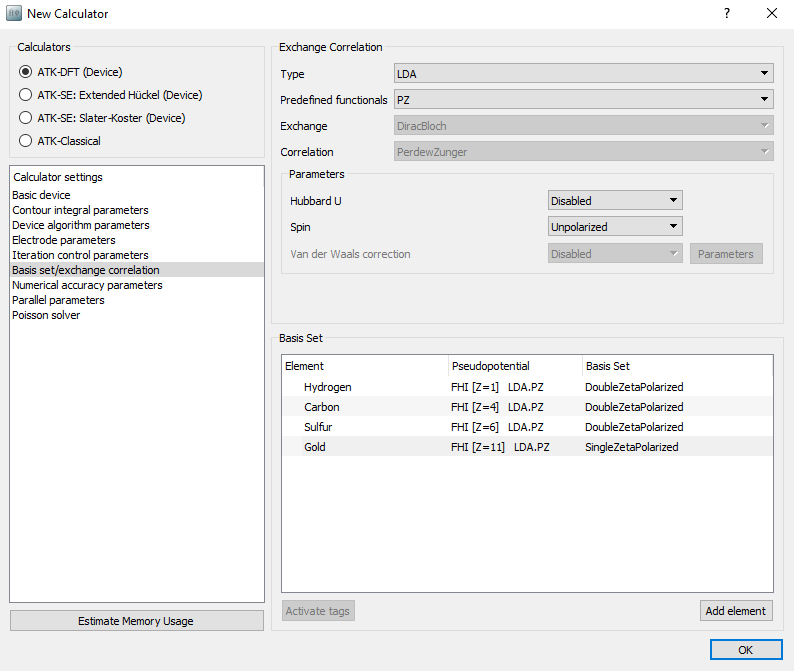Select ATK-Classical calculator

[60, 141]
